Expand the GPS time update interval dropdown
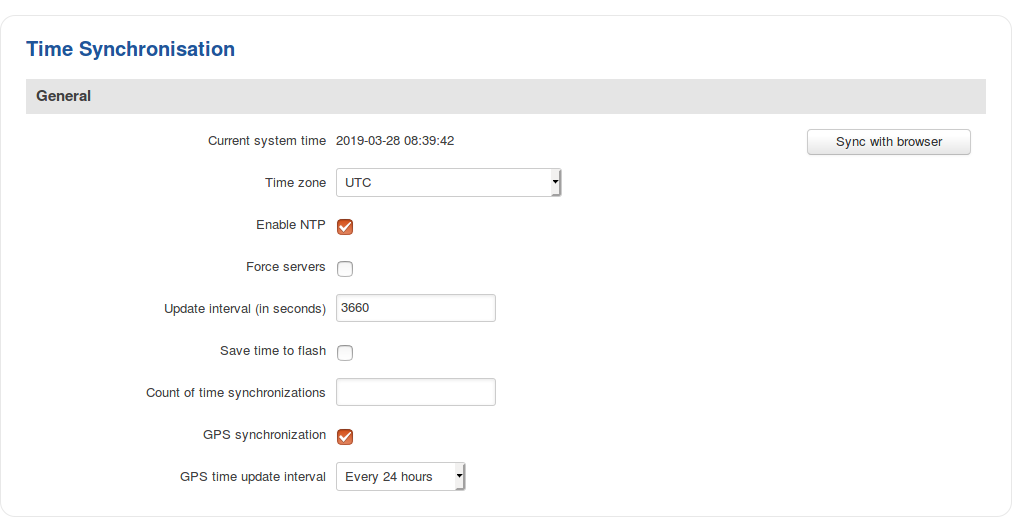The width and height of the screenshot is (1012, 532). (x=400, y=477)
